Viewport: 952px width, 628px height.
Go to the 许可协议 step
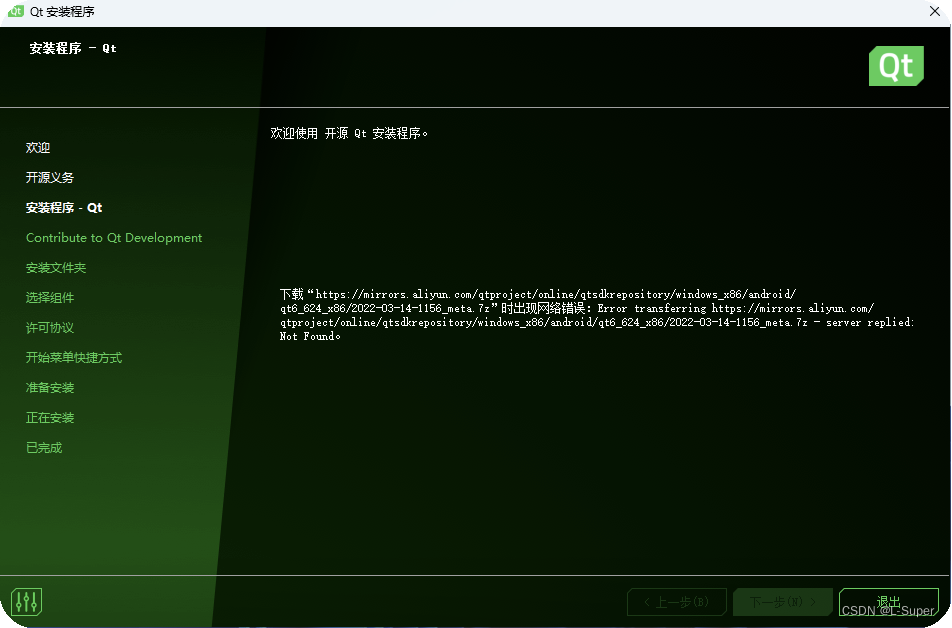coord(50,328)
